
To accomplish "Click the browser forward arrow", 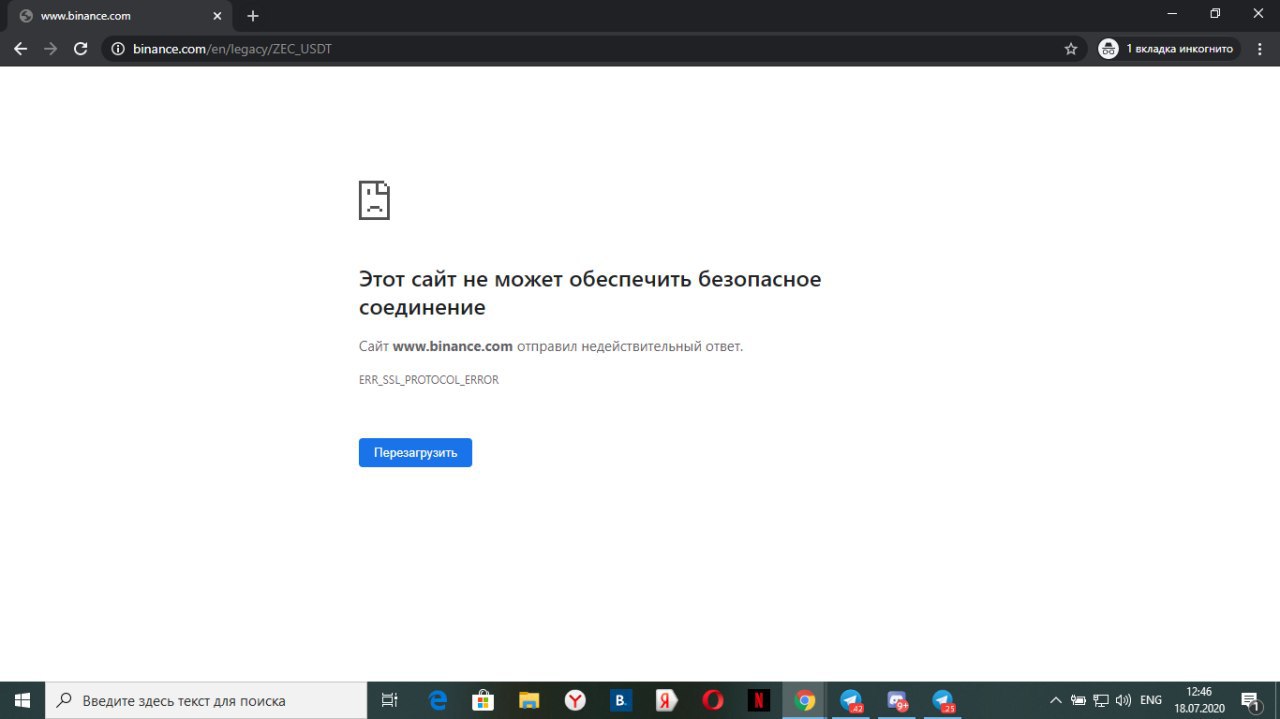I will pos(50,48).
